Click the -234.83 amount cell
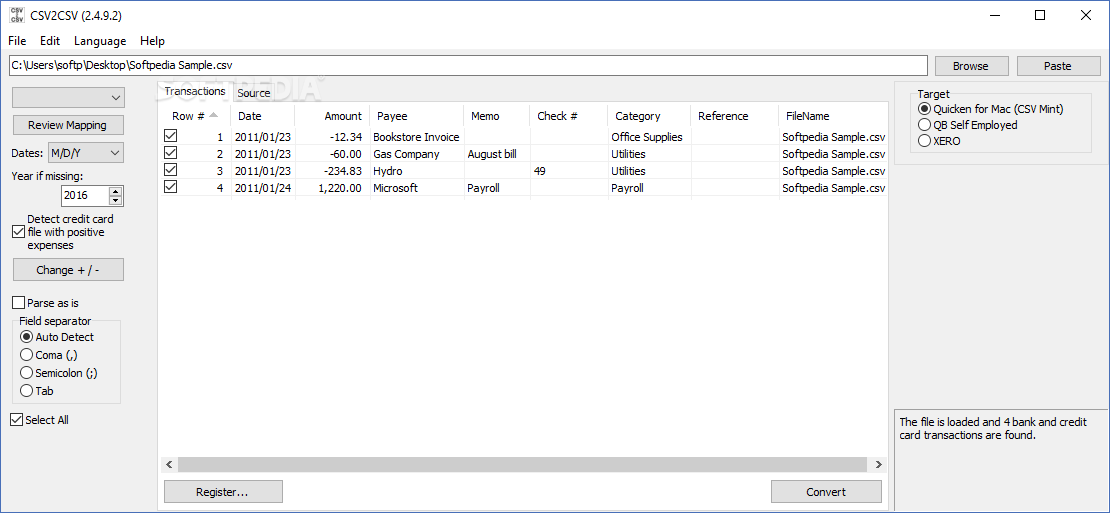1110x513 pixels. [332, 171]
